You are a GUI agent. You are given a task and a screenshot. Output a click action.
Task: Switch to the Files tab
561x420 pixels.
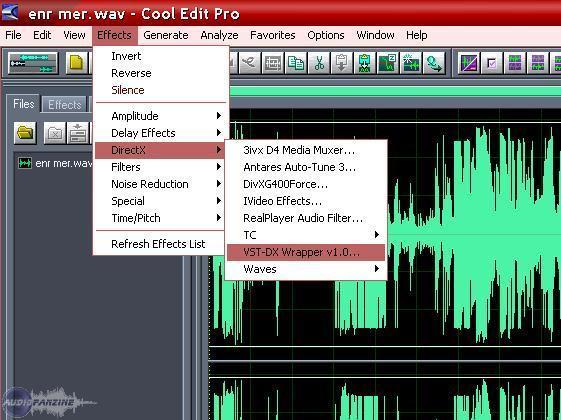point(24,104)
